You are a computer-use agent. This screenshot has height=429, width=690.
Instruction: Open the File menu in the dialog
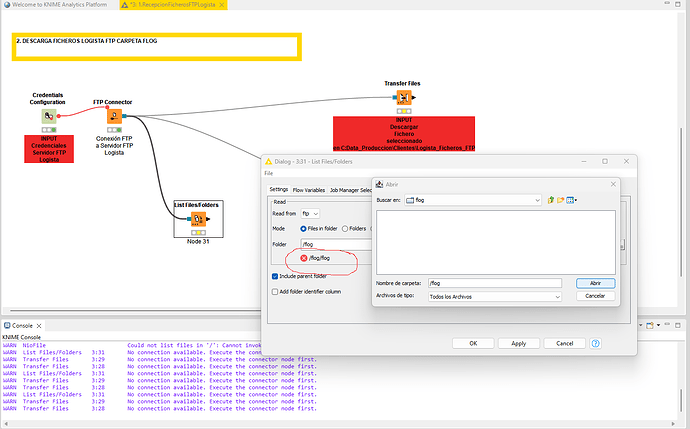(x=269, y=173)
